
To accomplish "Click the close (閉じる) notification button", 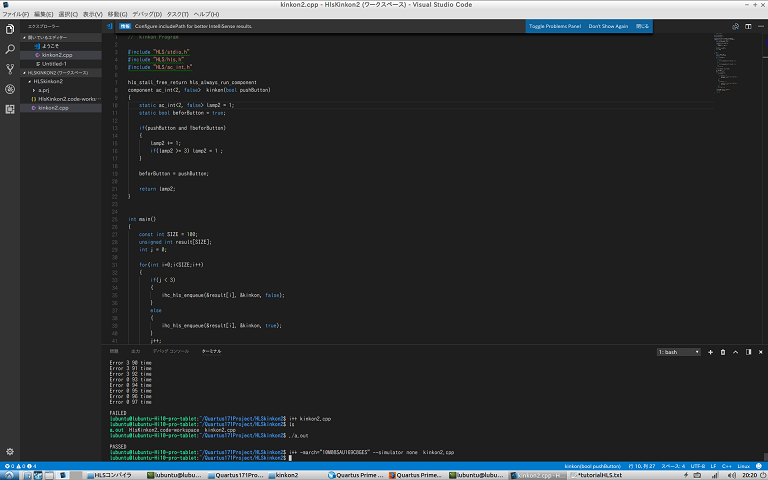I will [x=642, y=26].
